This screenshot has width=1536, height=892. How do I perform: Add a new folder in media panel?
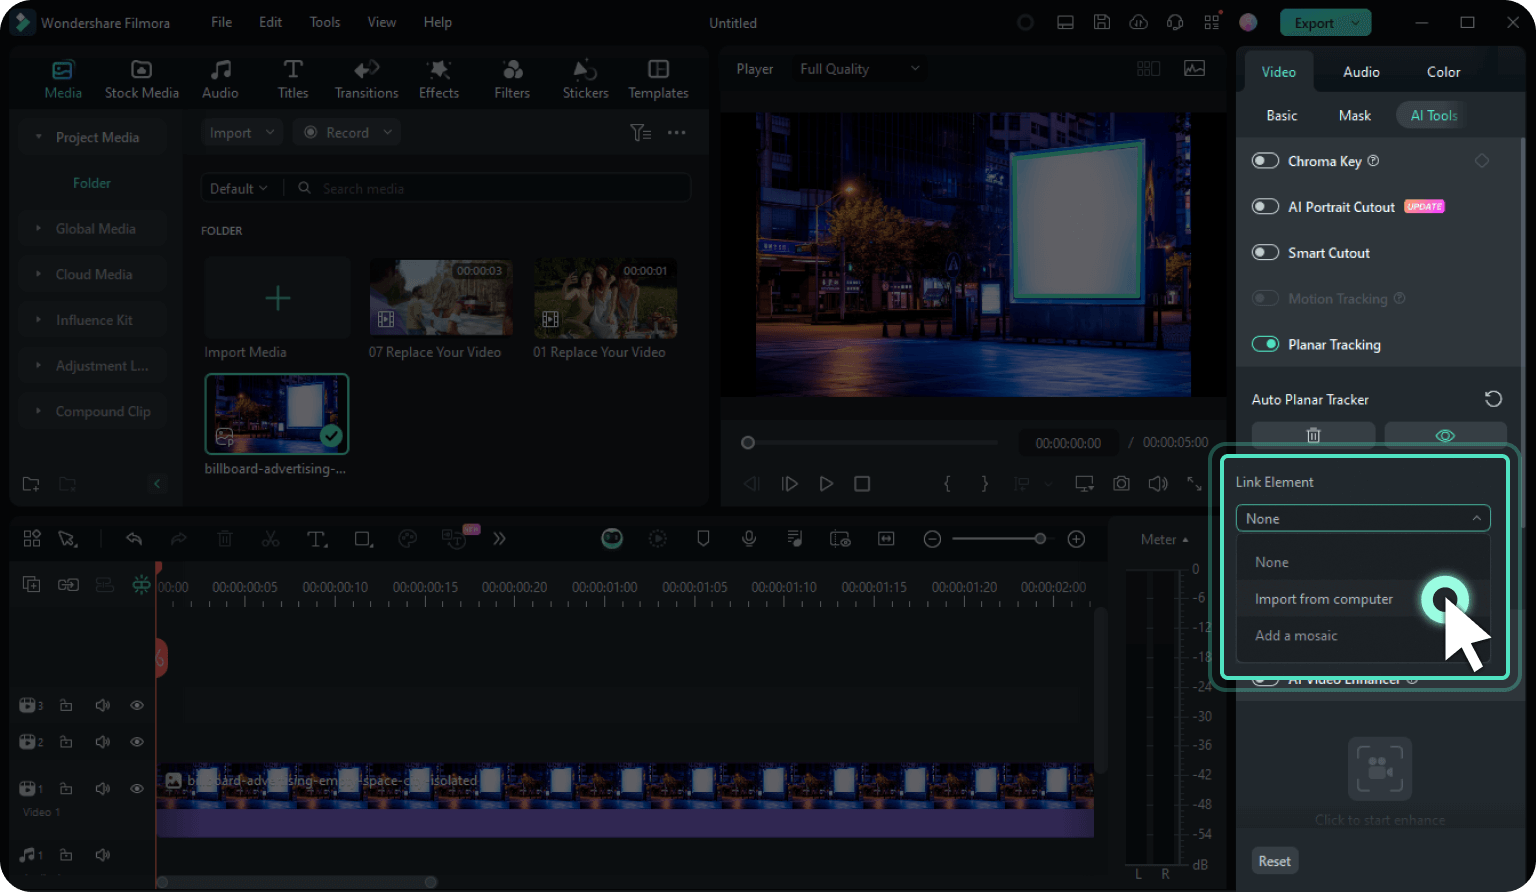31,484
